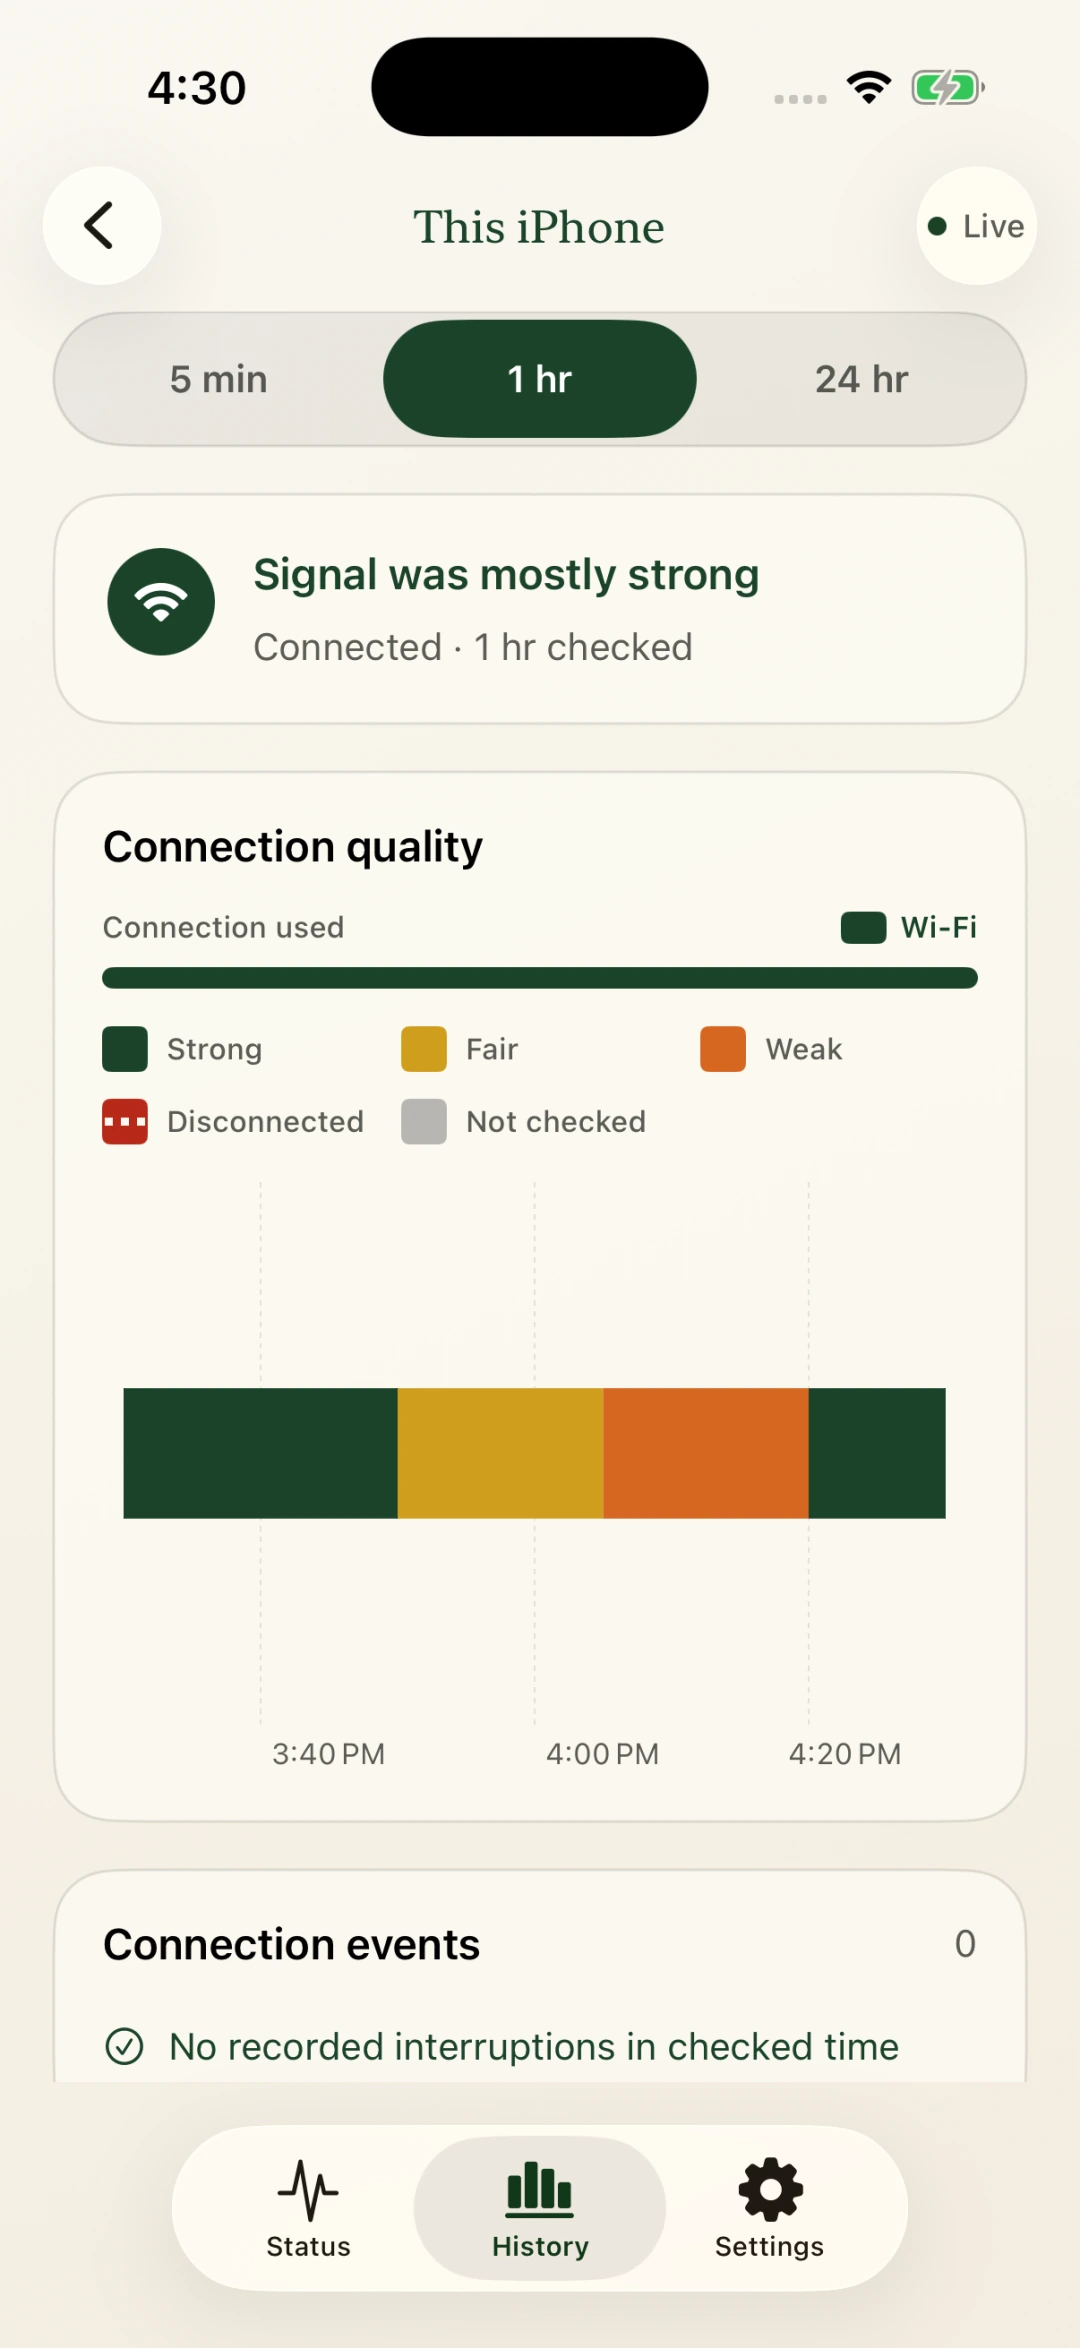Select the 1 hr time range
The width and height of the screenshot is (1080, 2348).
(540, 379)
